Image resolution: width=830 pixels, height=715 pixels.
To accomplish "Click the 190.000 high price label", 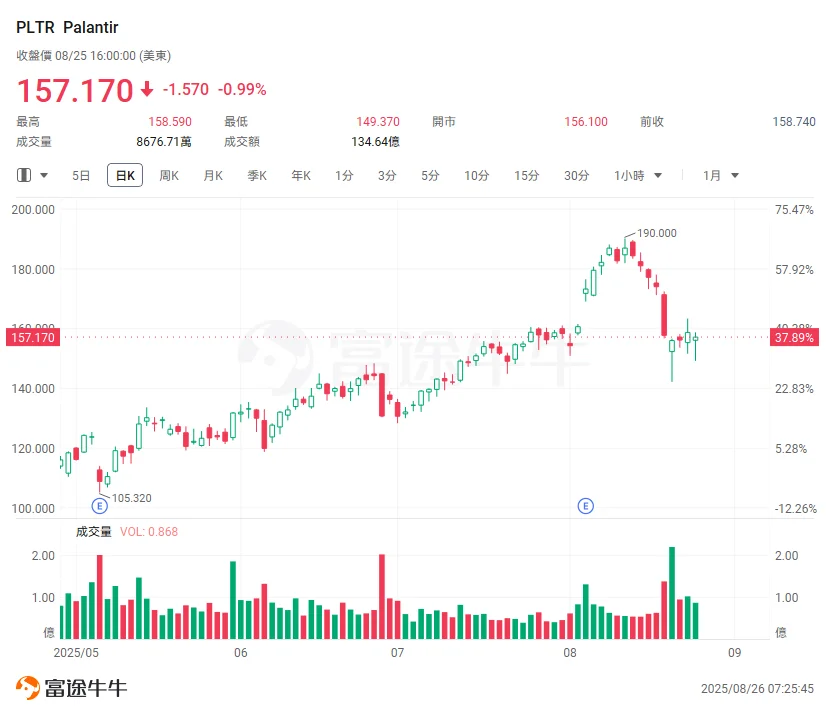I will pyautogui.click(x=656, y=233).
